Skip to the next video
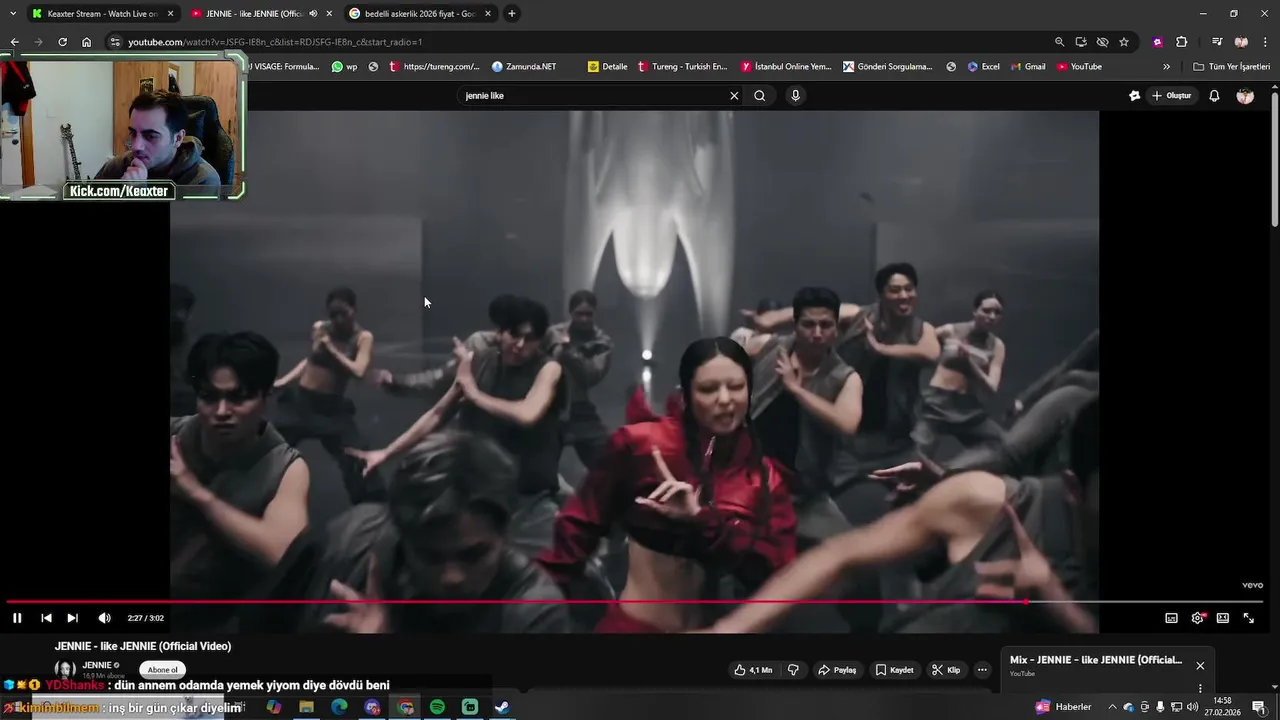This screenshot has height=720, width=1280. click(72, 618)
